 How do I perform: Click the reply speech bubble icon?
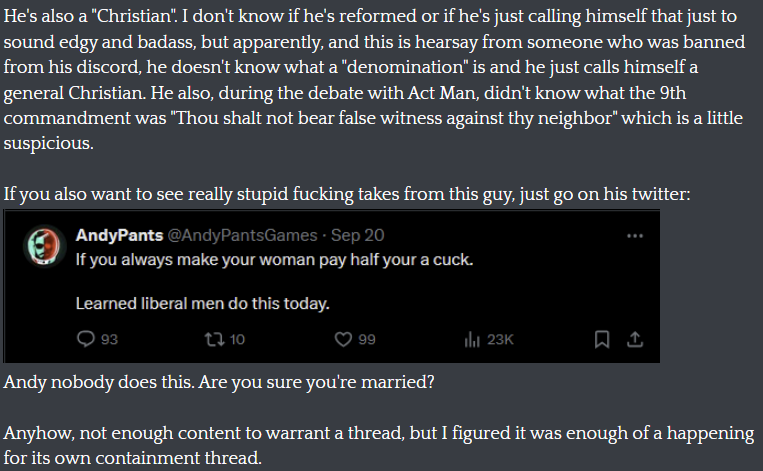[x=86, y=339]
